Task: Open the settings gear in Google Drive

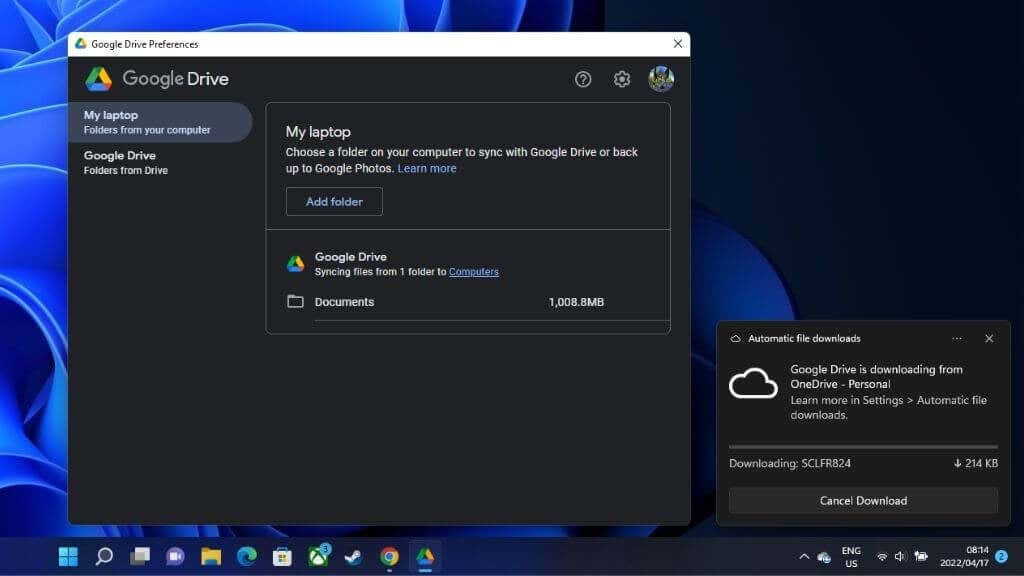Action: [x=622, y=79]
